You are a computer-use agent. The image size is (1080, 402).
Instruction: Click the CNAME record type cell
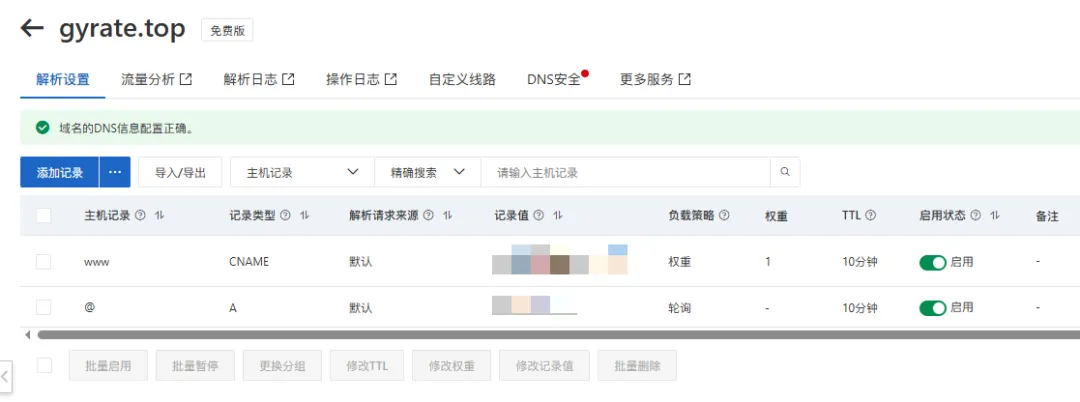(249, 262)
